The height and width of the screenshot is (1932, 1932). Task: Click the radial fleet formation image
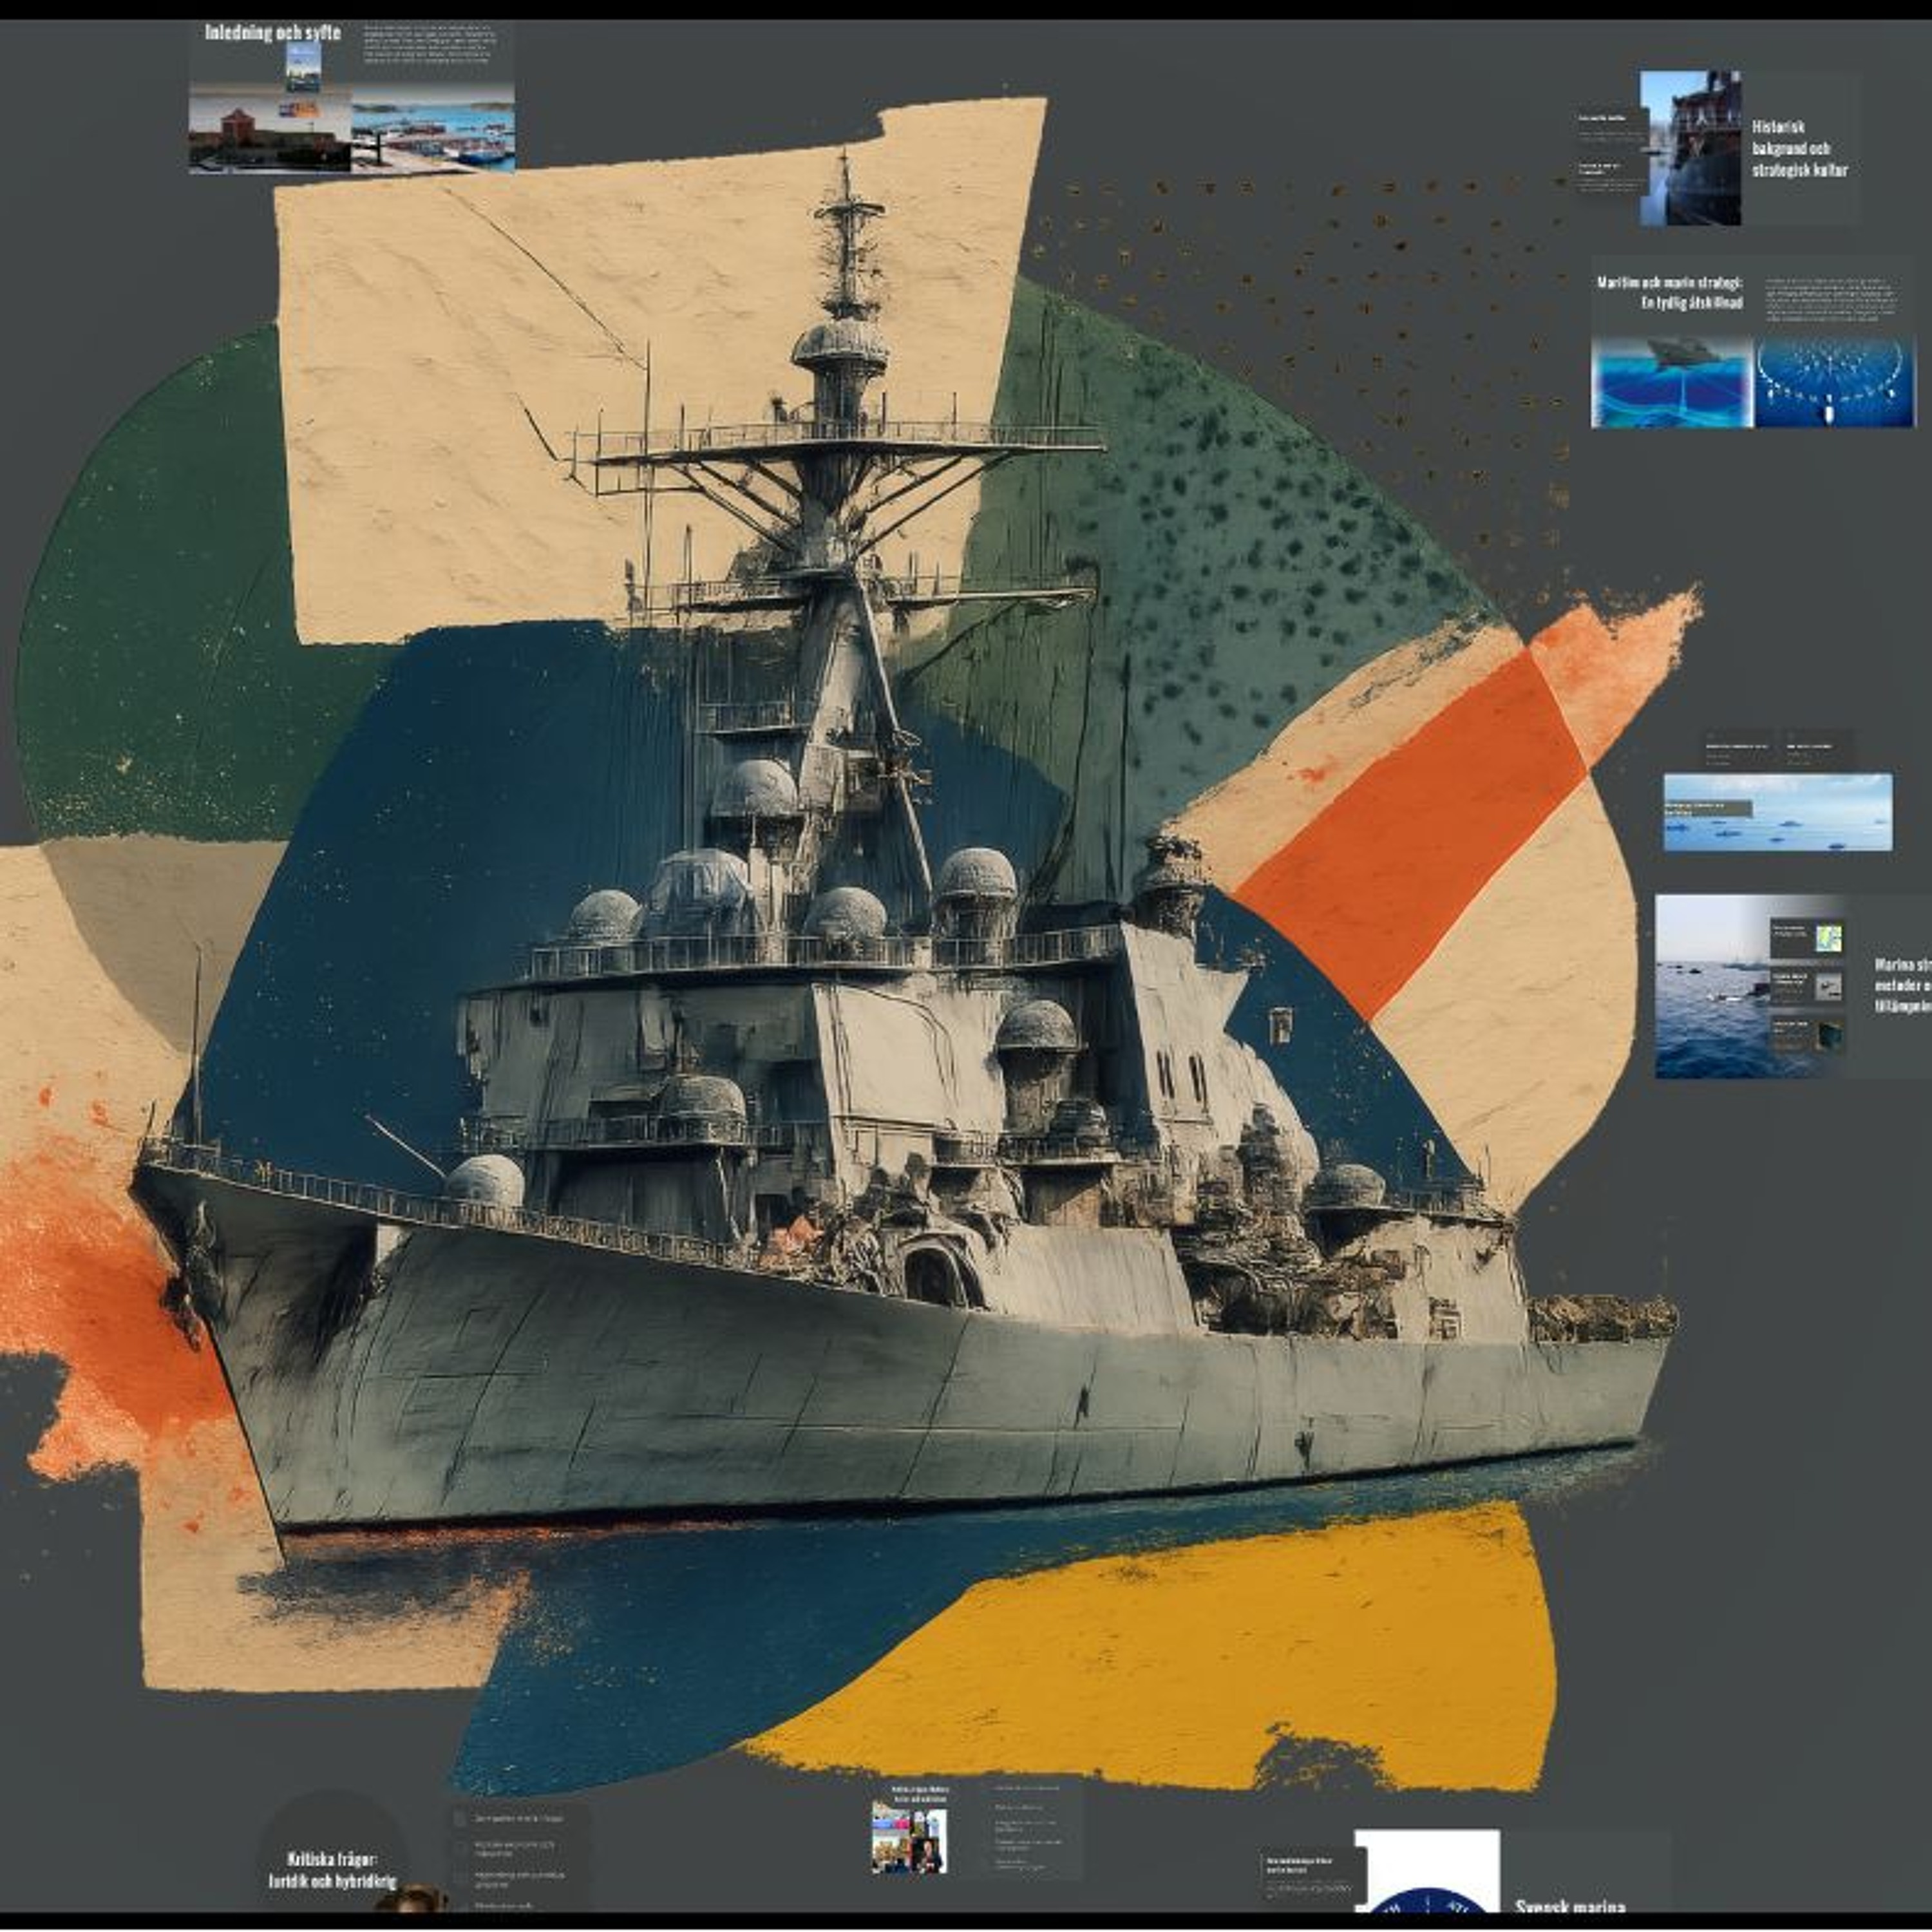(1834, 383)
